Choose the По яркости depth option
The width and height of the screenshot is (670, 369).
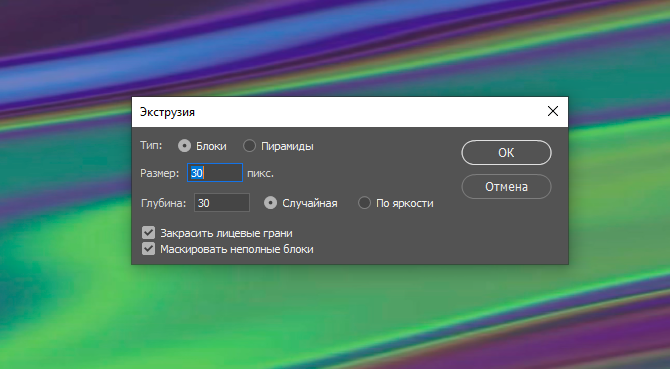click(364, 203)
